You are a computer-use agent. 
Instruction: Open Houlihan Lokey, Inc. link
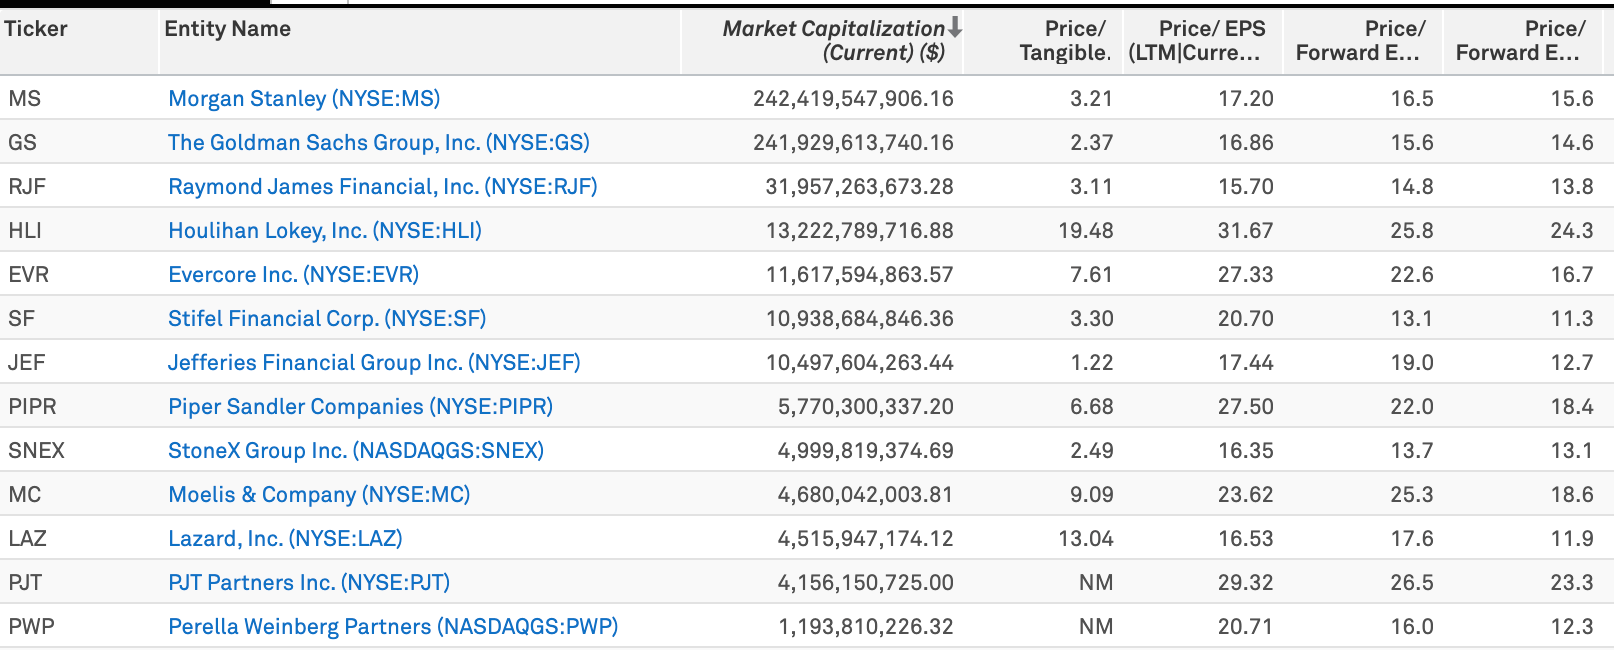pos(324,231)
